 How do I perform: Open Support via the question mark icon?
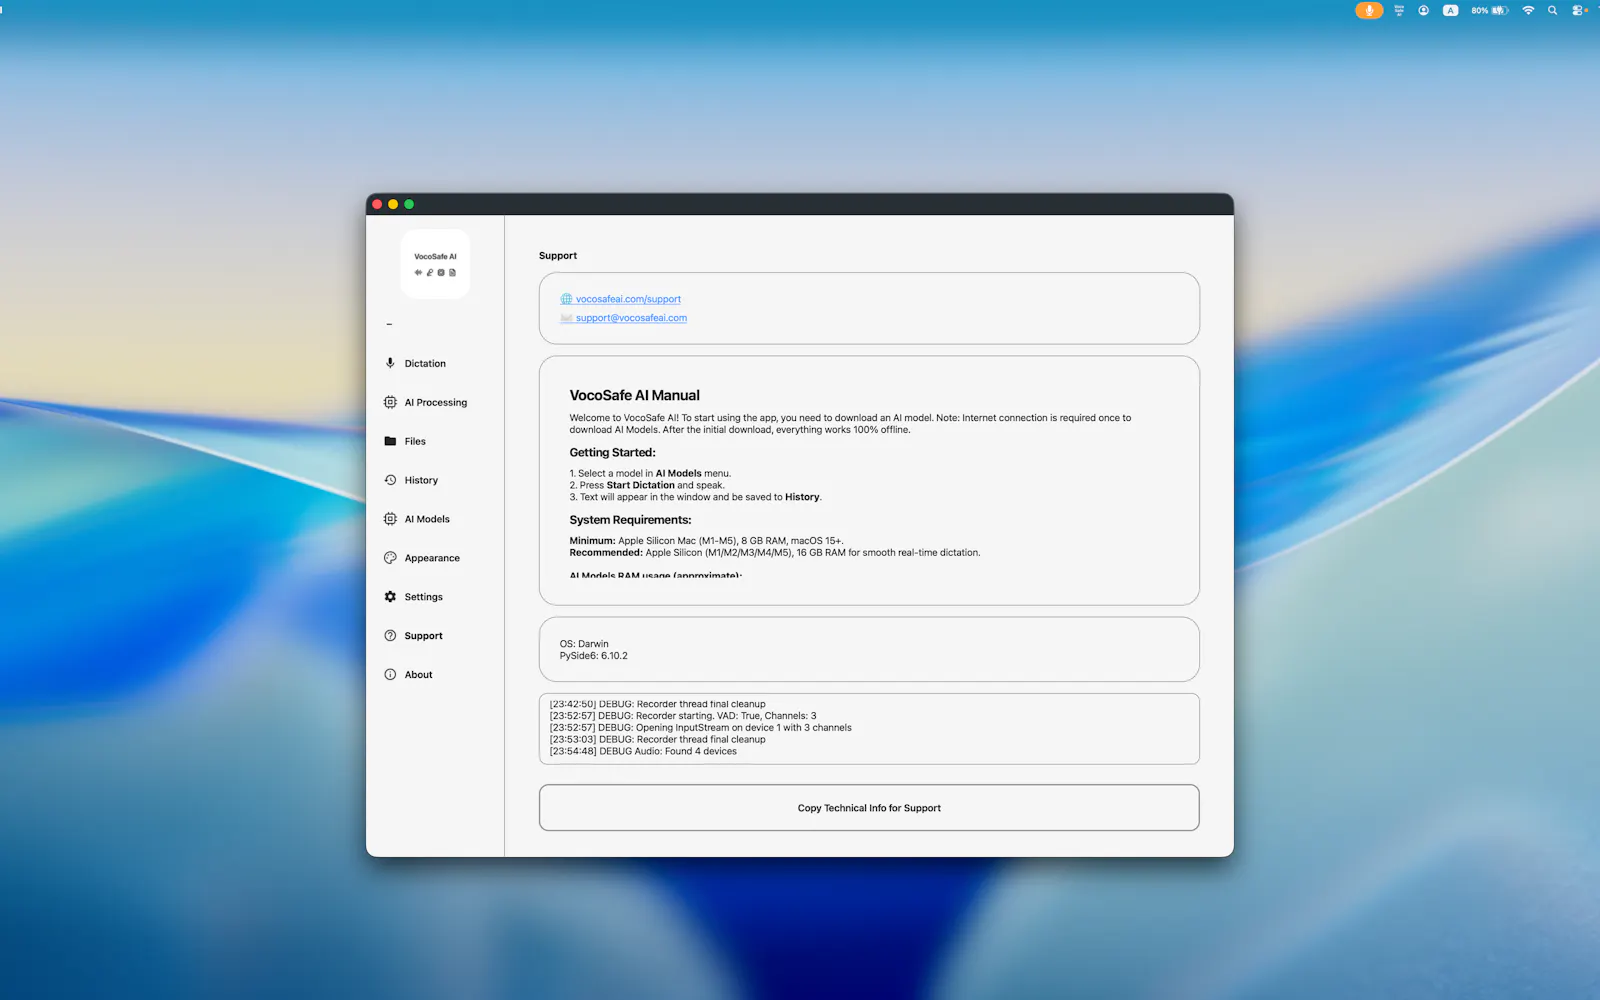(x=390, y=636)
